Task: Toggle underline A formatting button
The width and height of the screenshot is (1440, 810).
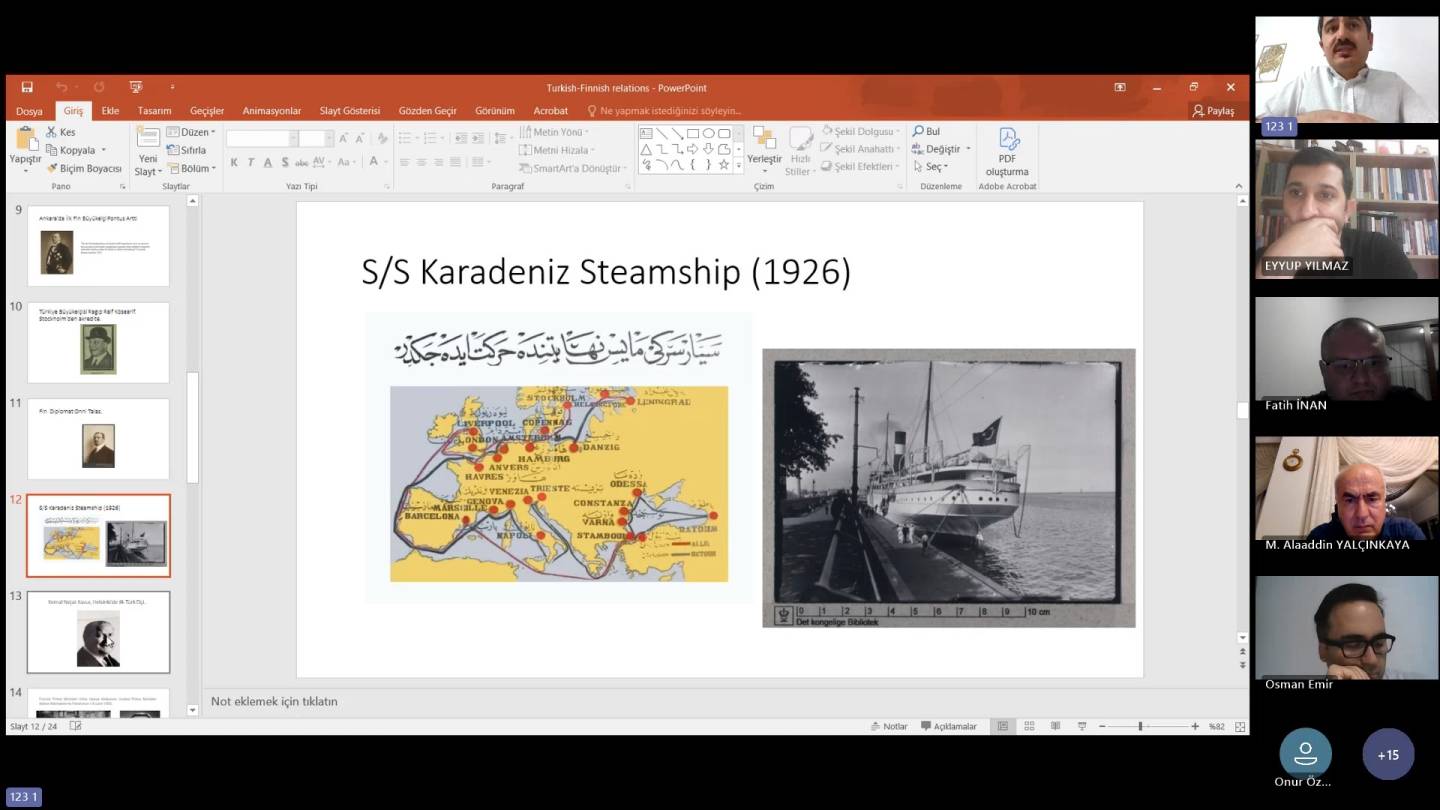Action: (x=268, y=162)
